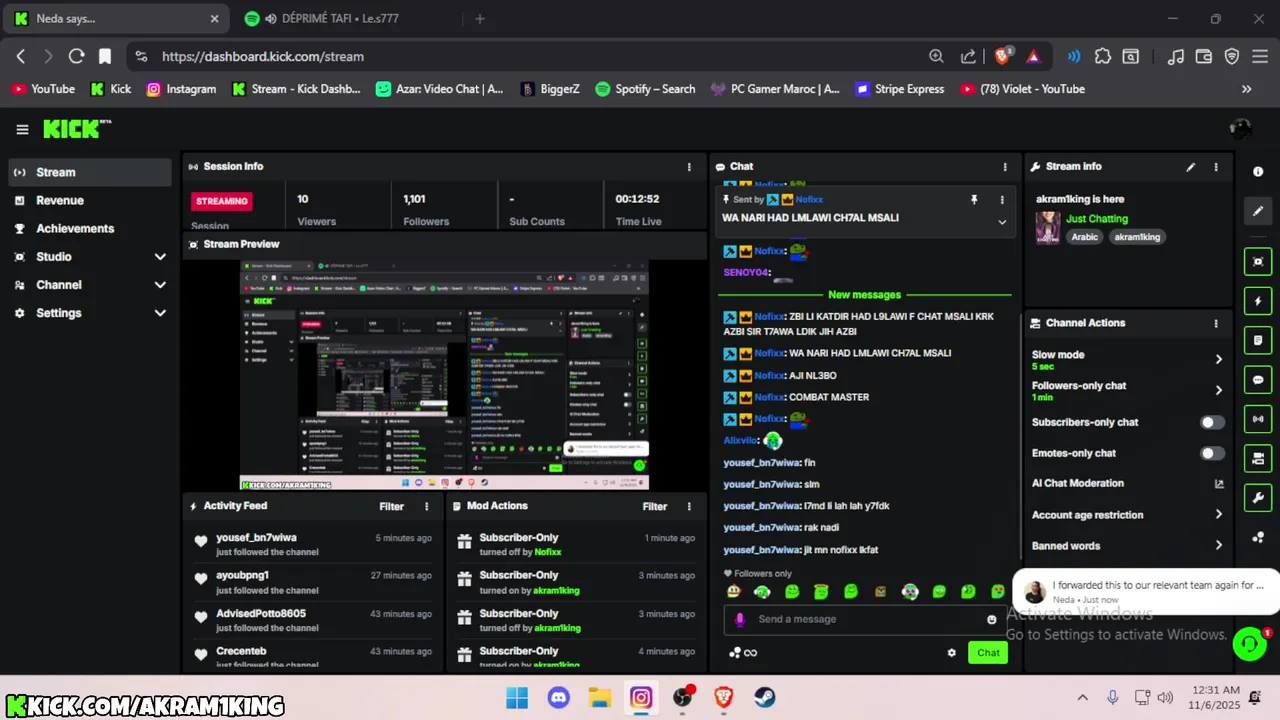Toggle the notes widget in right sidebar
This screenshot has height=720, width=1280.
[1258, 341]
